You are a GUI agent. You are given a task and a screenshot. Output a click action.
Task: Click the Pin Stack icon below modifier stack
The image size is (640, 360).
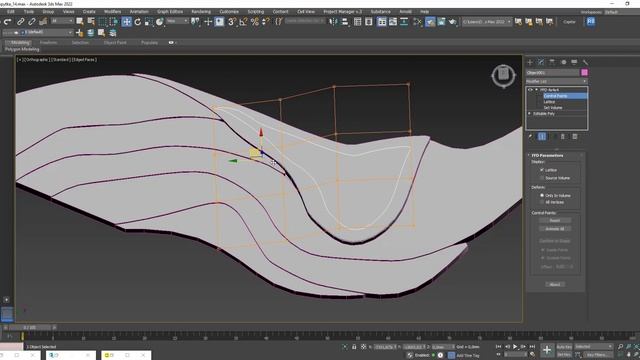coord(531,137)
